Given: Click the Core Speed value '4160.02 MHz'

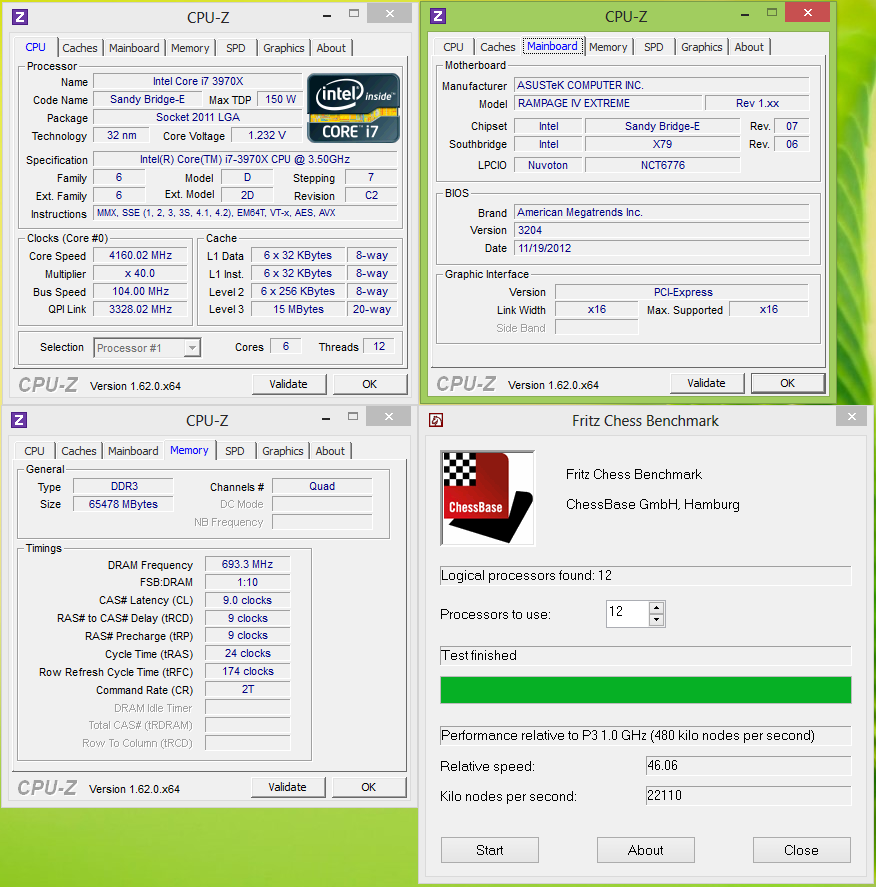Looking at the screenshot, I should pos(140,255).
